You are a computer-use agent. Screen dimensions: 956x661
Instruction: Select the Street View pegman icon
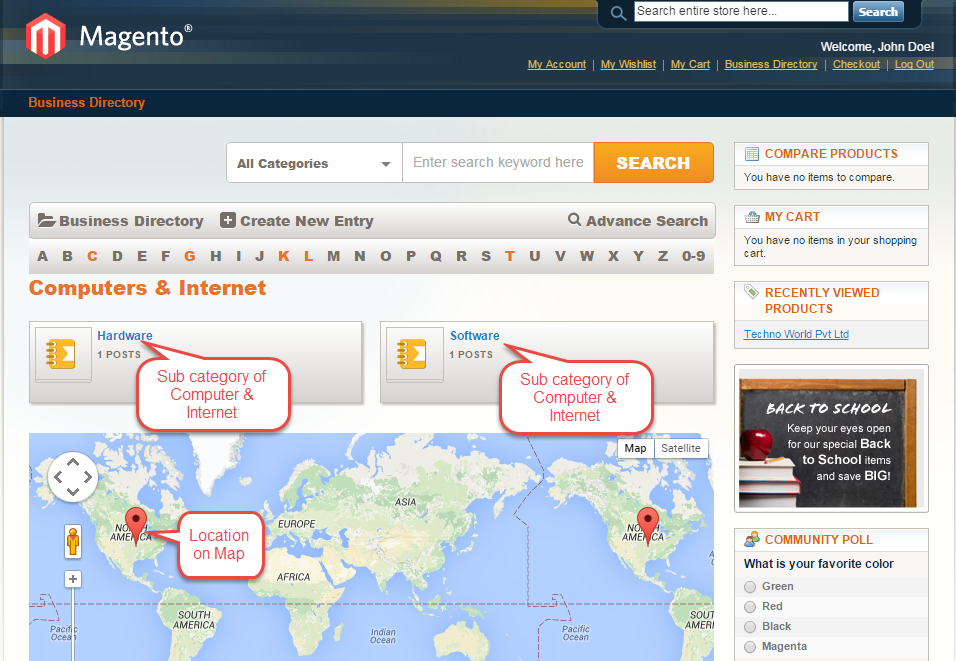[x=73, y=541]
